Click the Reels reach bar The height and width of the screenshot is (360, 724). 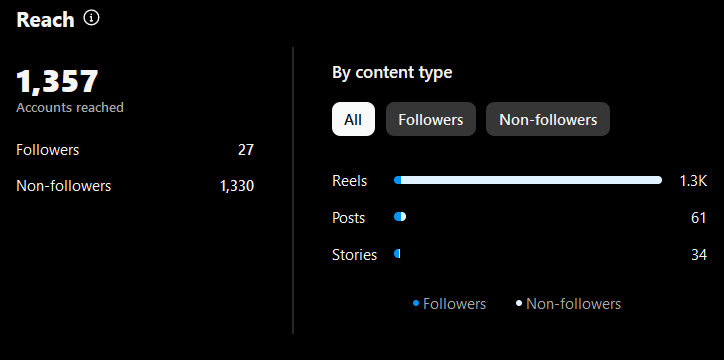tap(528, 180)
